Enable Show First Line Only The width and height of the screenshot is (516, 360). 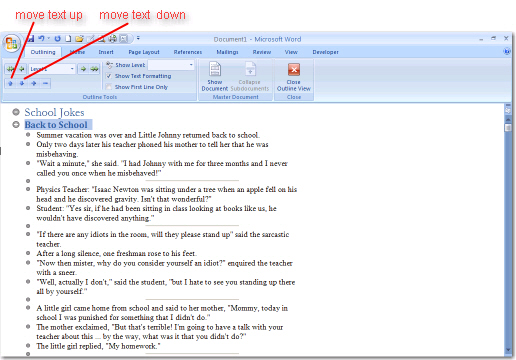point(109,87)
